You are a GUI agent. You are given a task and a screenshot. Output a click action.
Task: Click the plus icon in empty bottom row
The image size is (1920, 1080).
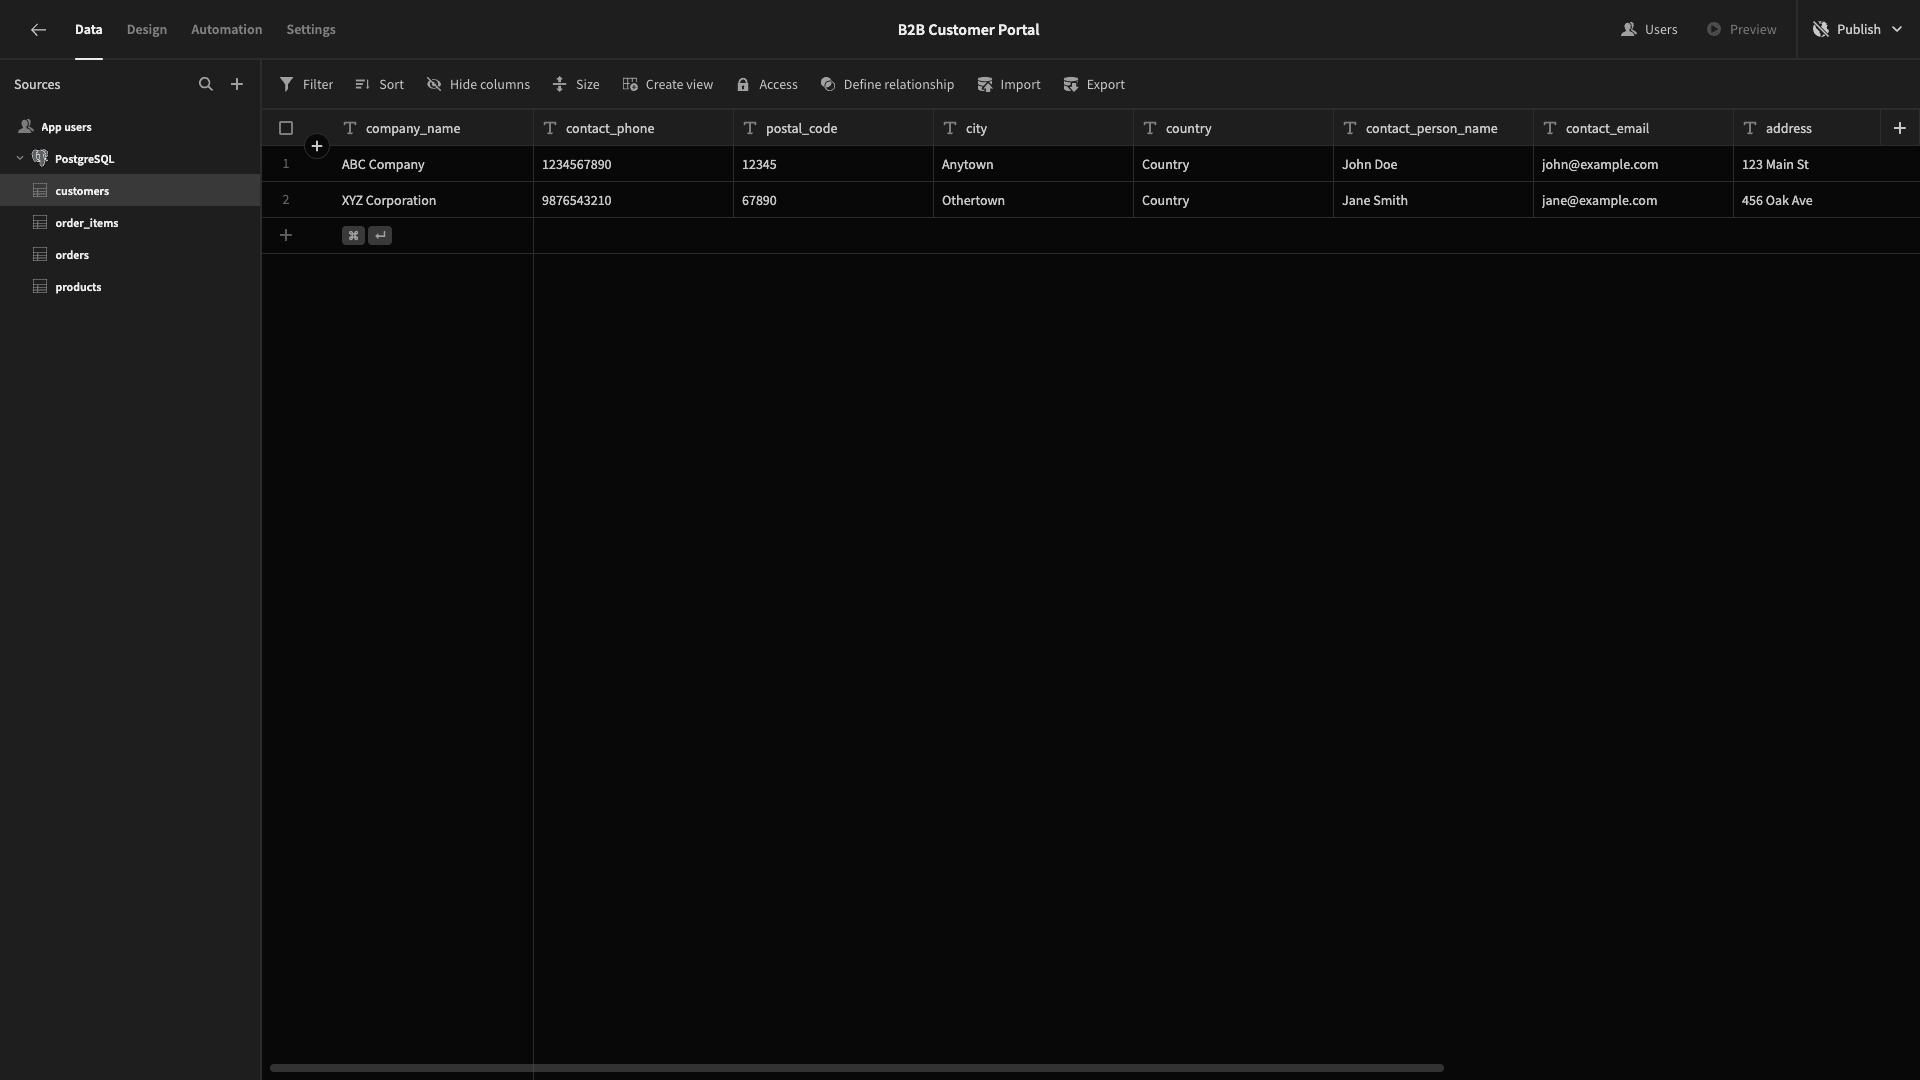pyautogui.click(x=286, y=236)
